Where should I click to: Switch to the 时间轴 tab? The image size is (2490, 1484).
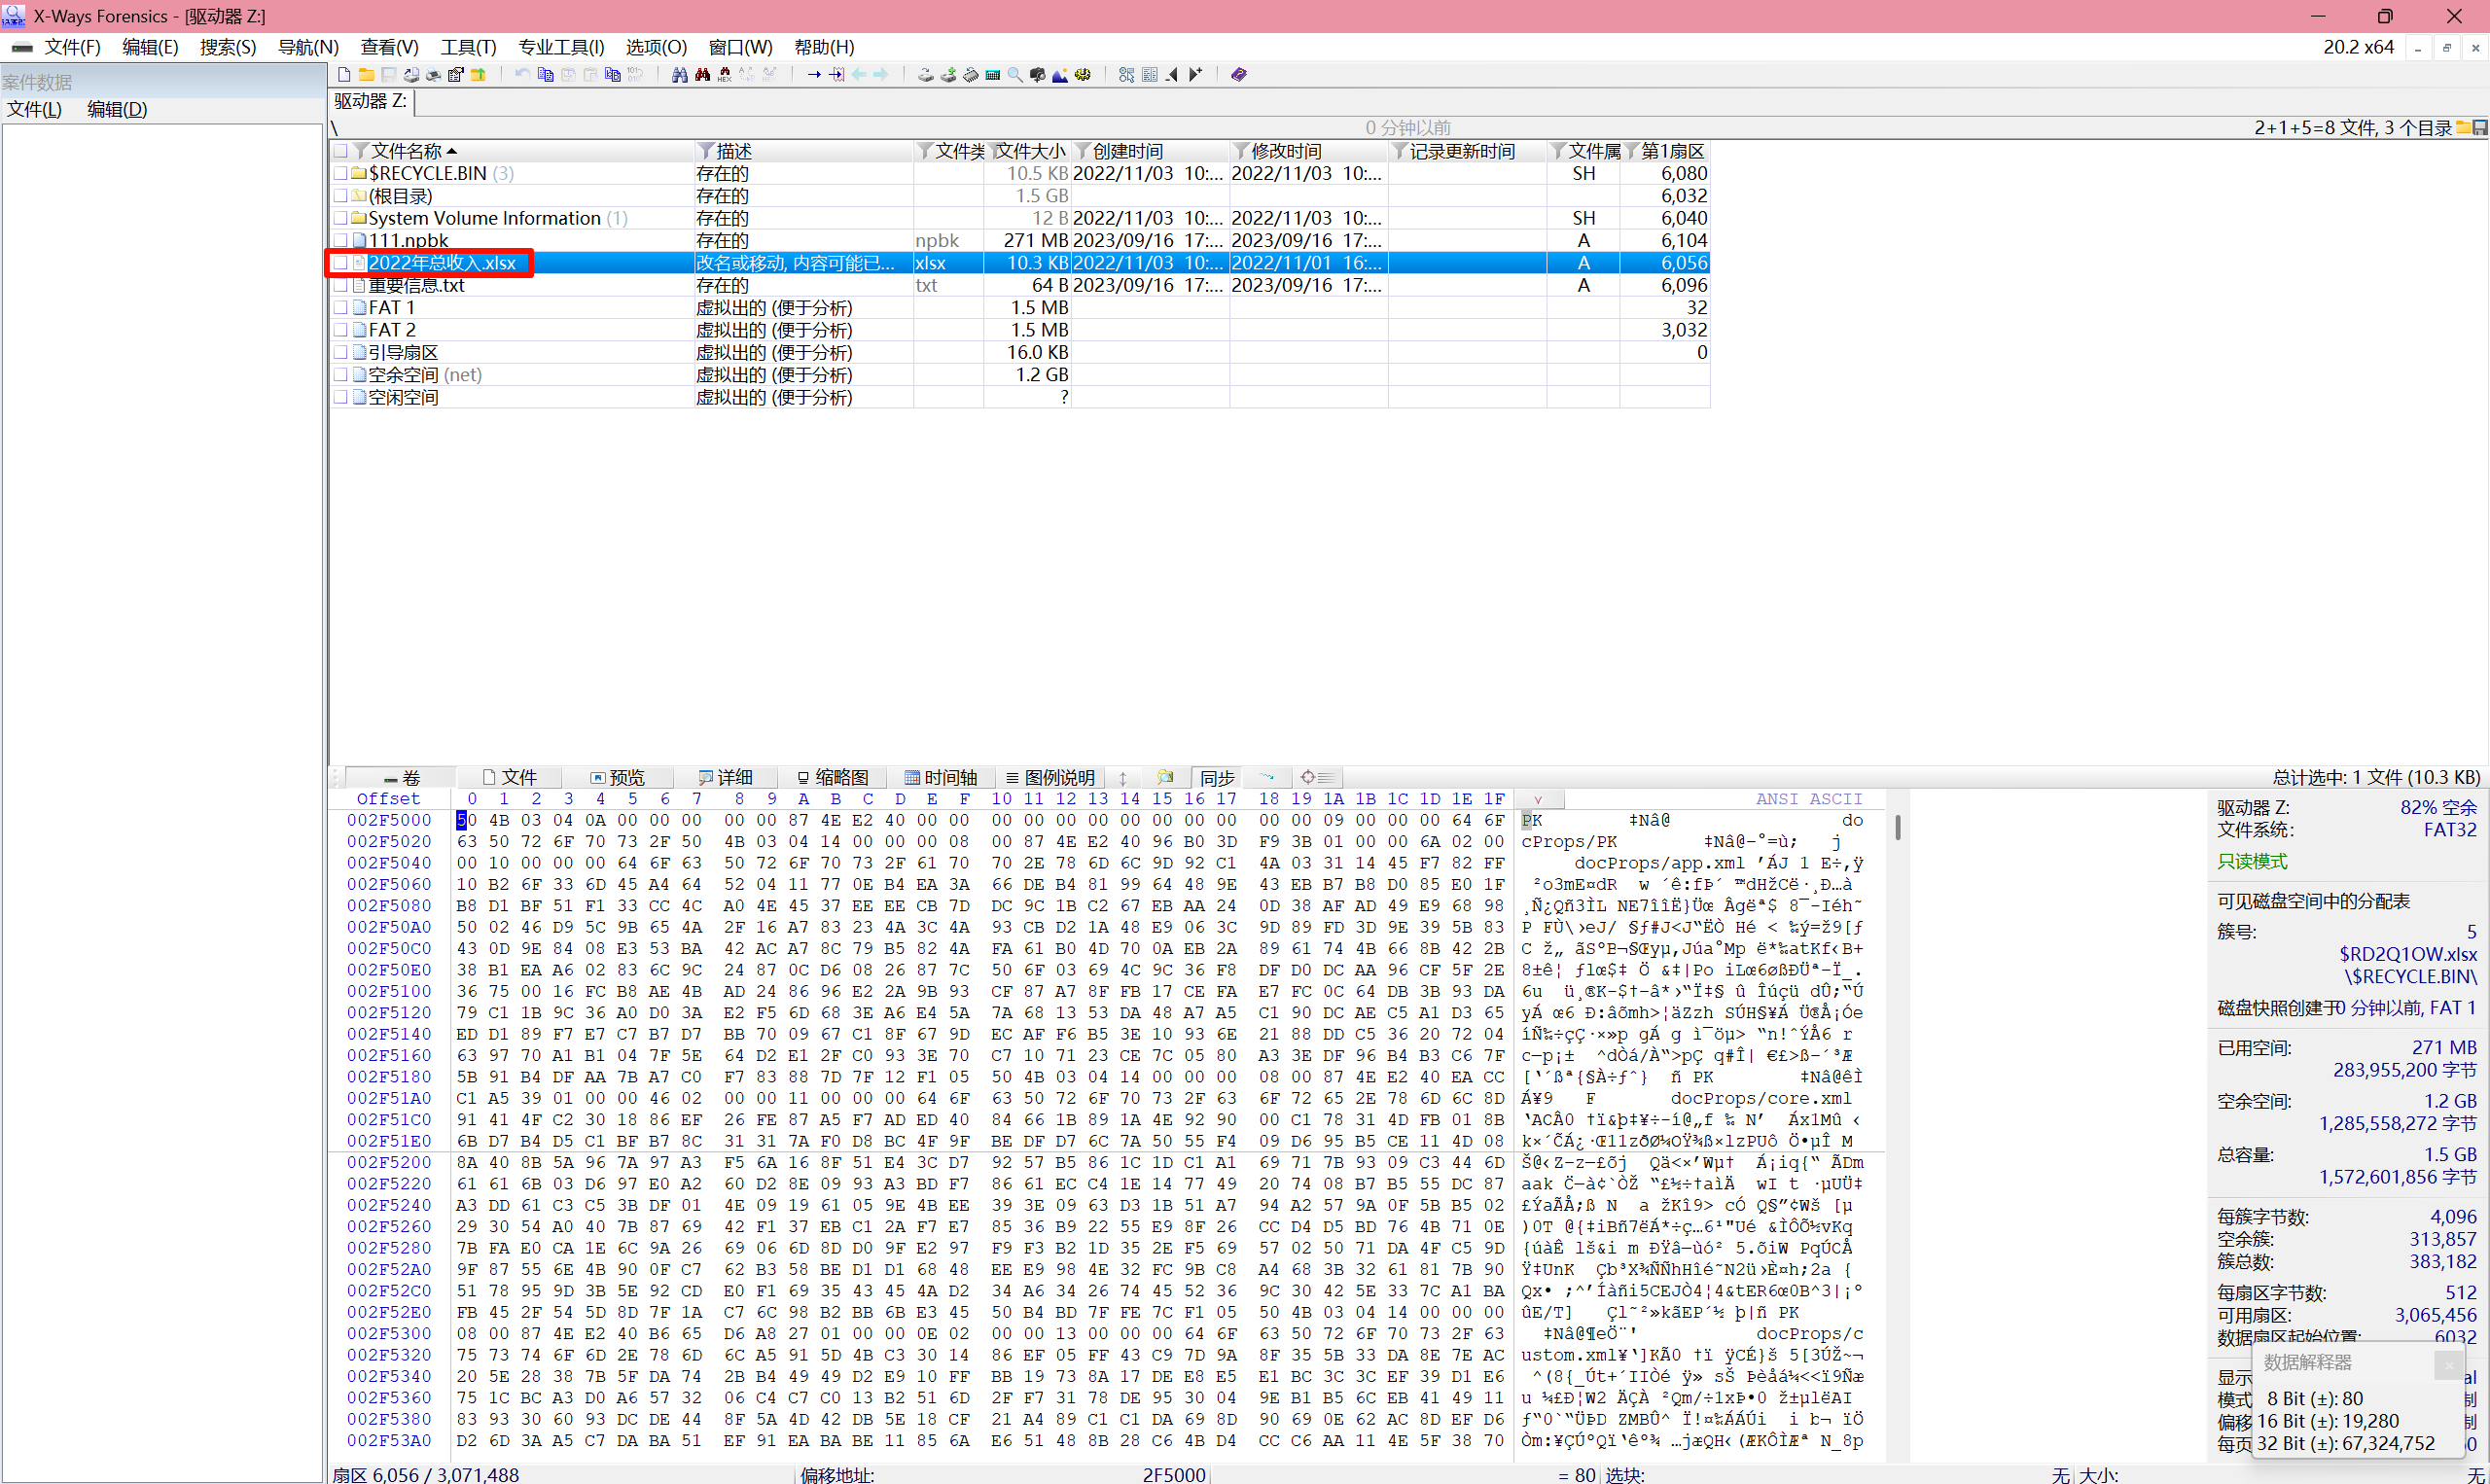[x=940, y=777]
